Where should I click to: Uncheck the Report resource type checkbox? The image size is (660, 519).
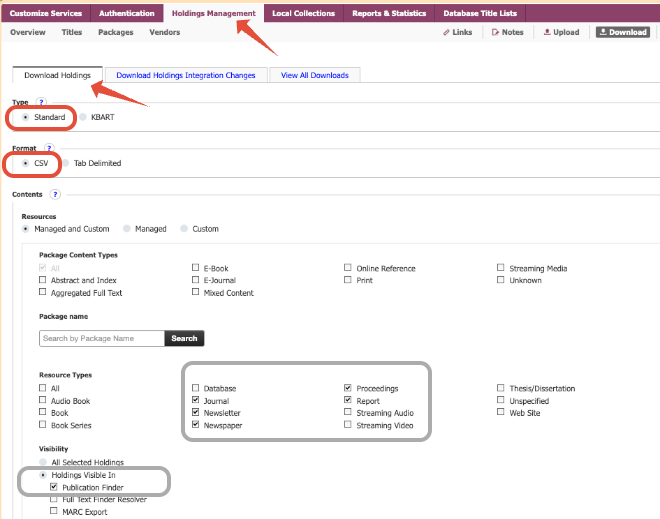[x=348, y=400]
